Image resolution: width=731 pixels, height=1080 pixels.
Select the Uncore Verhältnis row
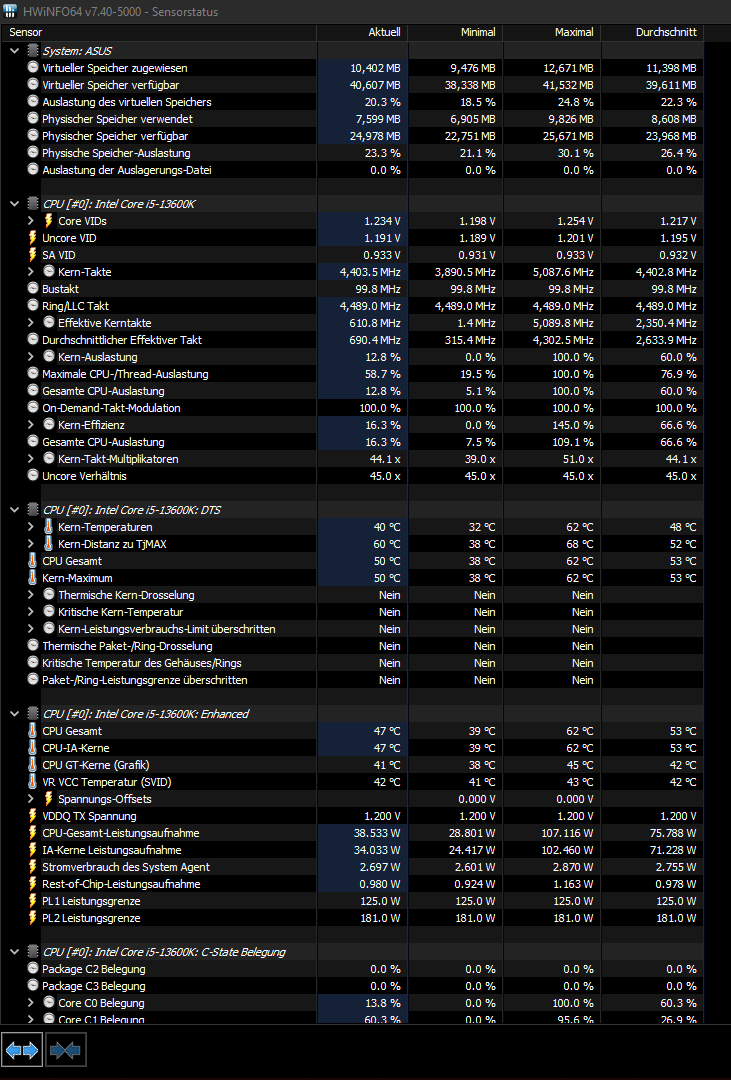point(352,475)
